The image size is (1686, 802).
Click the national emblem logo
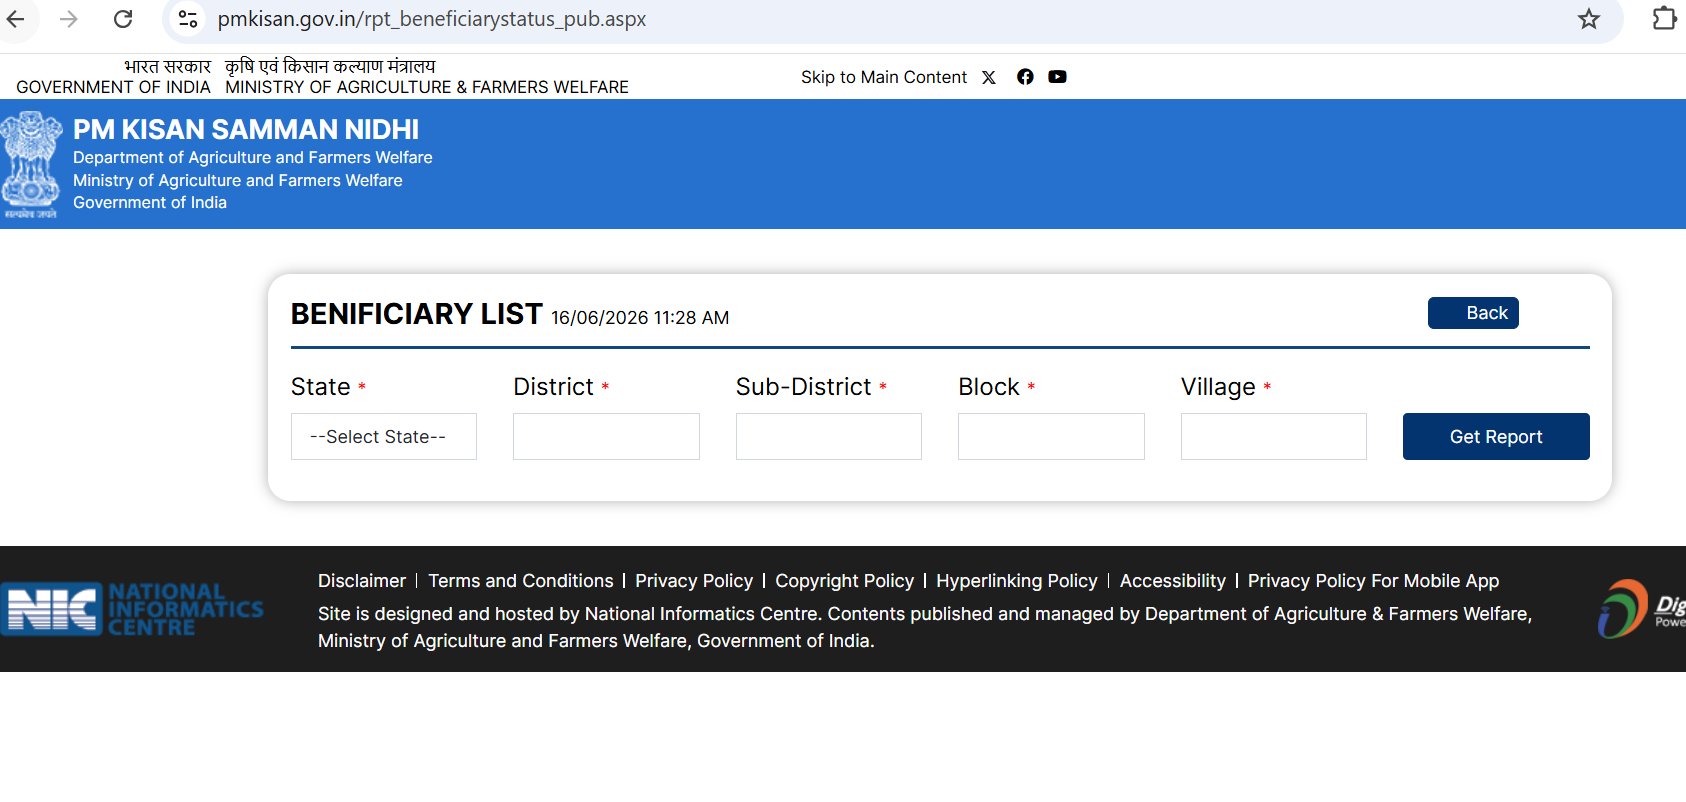31,164
